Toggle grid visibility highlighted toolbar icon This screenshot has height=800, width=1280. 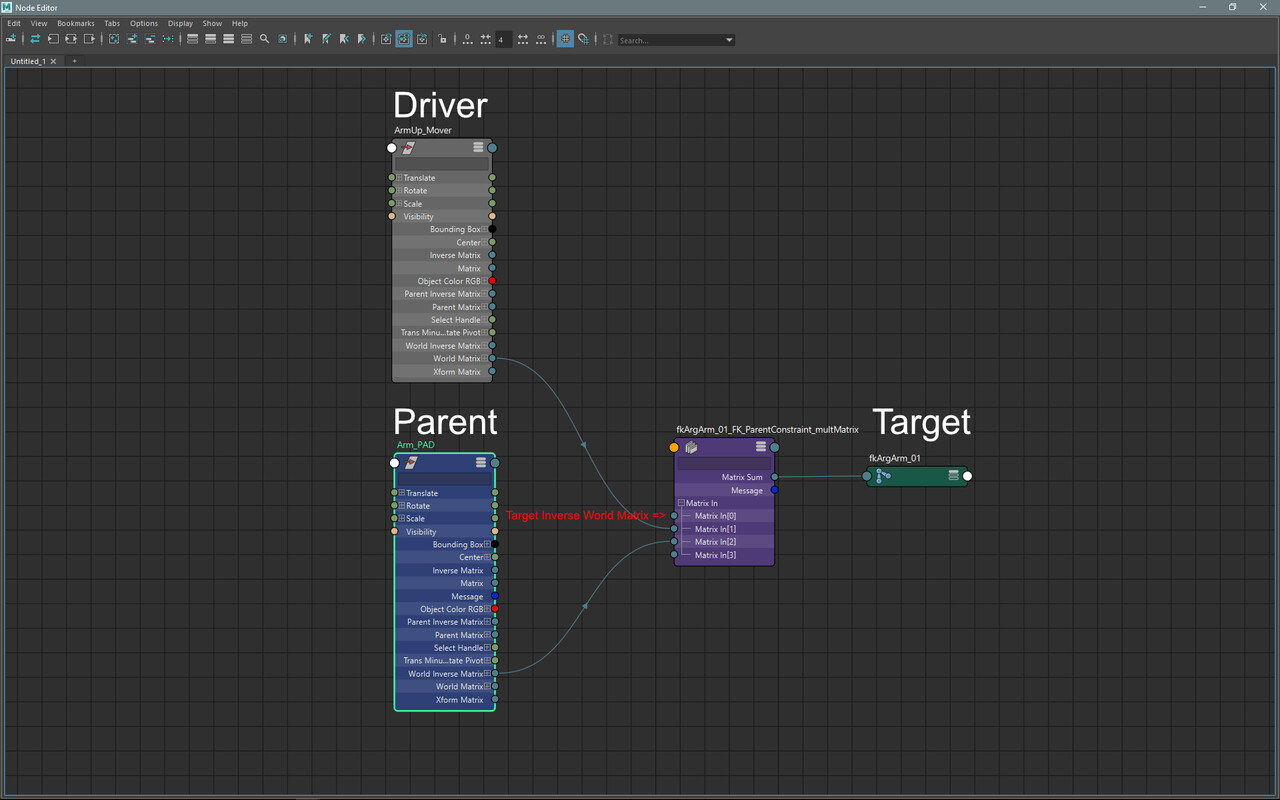[x=565, y=39]
